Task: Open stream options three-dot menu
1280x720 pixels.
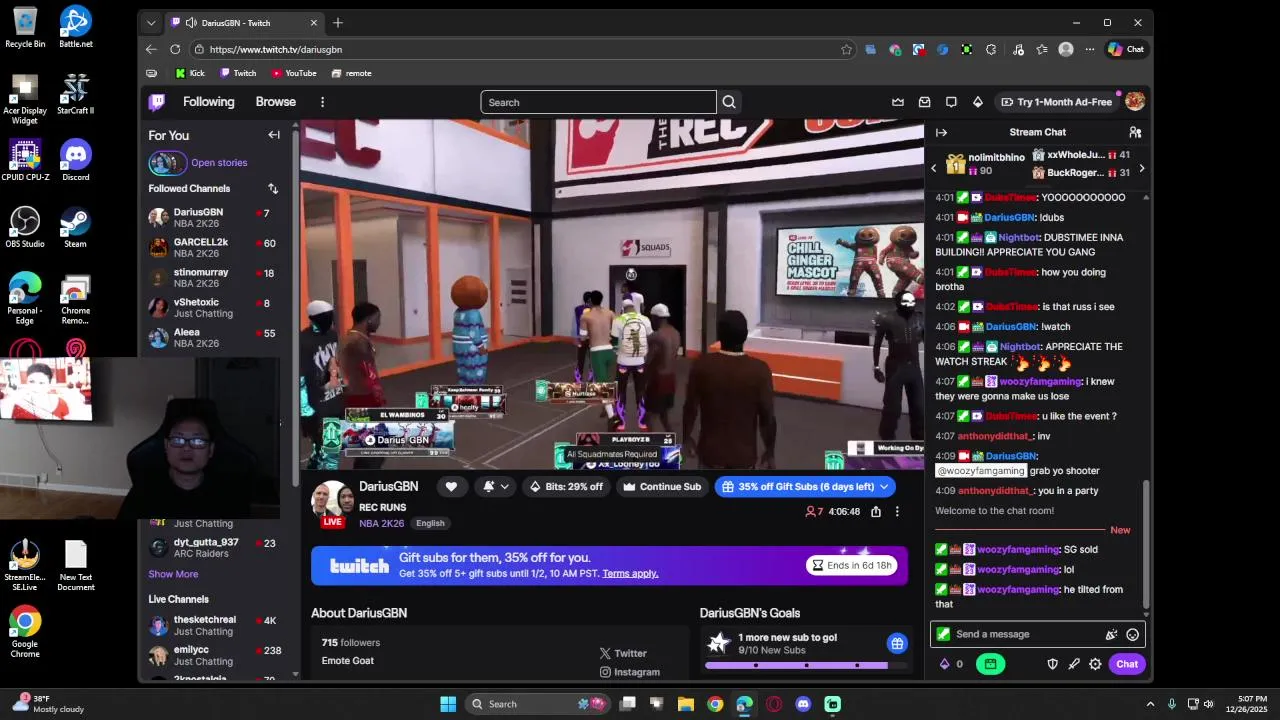Action: (897, 511)
